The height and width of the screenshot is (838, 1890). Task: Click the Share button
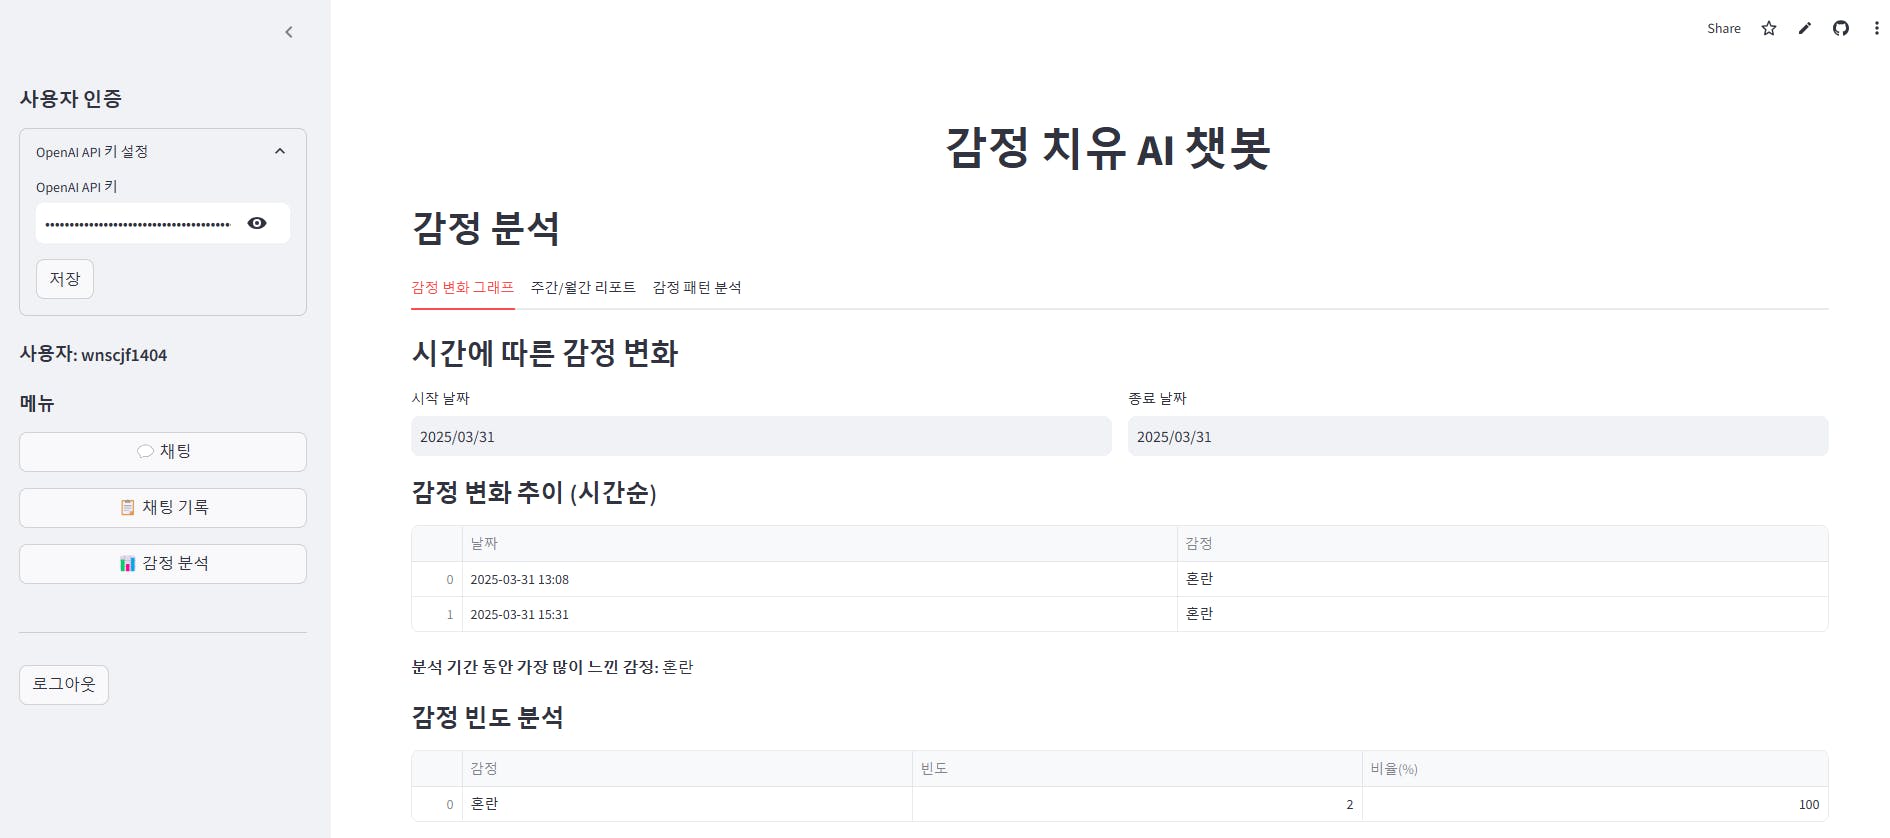click(1723, 28)
